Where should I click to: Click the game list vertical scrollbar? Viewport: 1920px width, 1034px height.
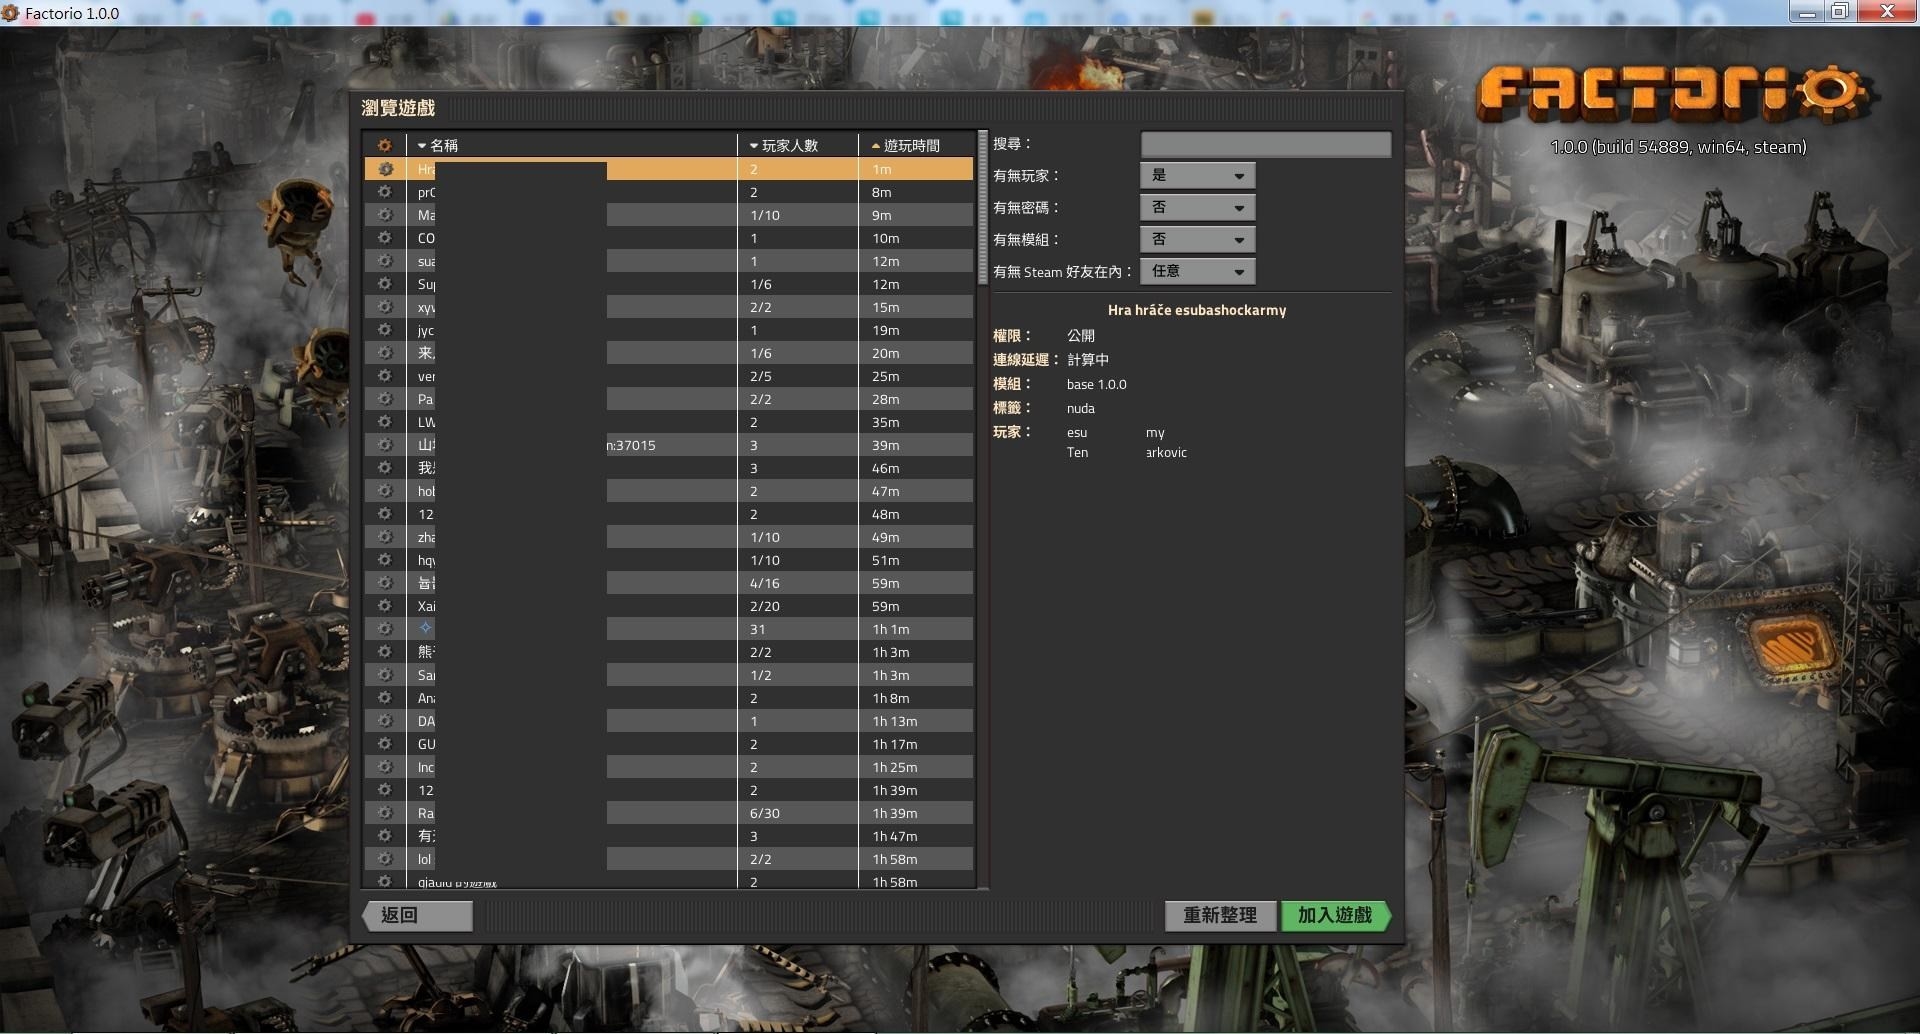983,208
